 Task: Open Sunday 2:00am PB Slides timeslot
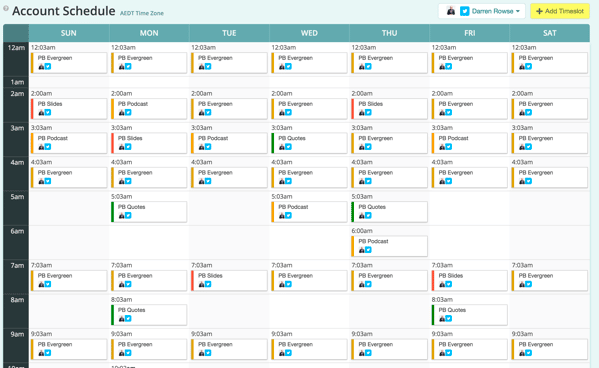coord(69,109)
